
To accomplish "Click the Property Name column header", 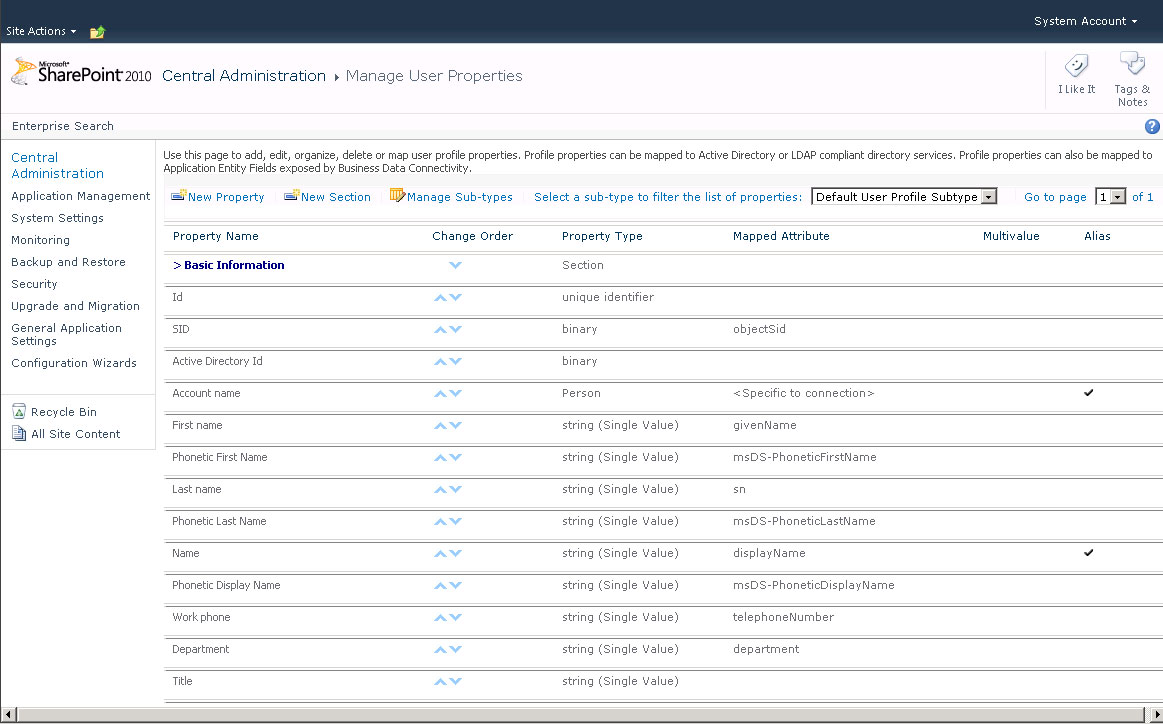I will pos(216,236).
